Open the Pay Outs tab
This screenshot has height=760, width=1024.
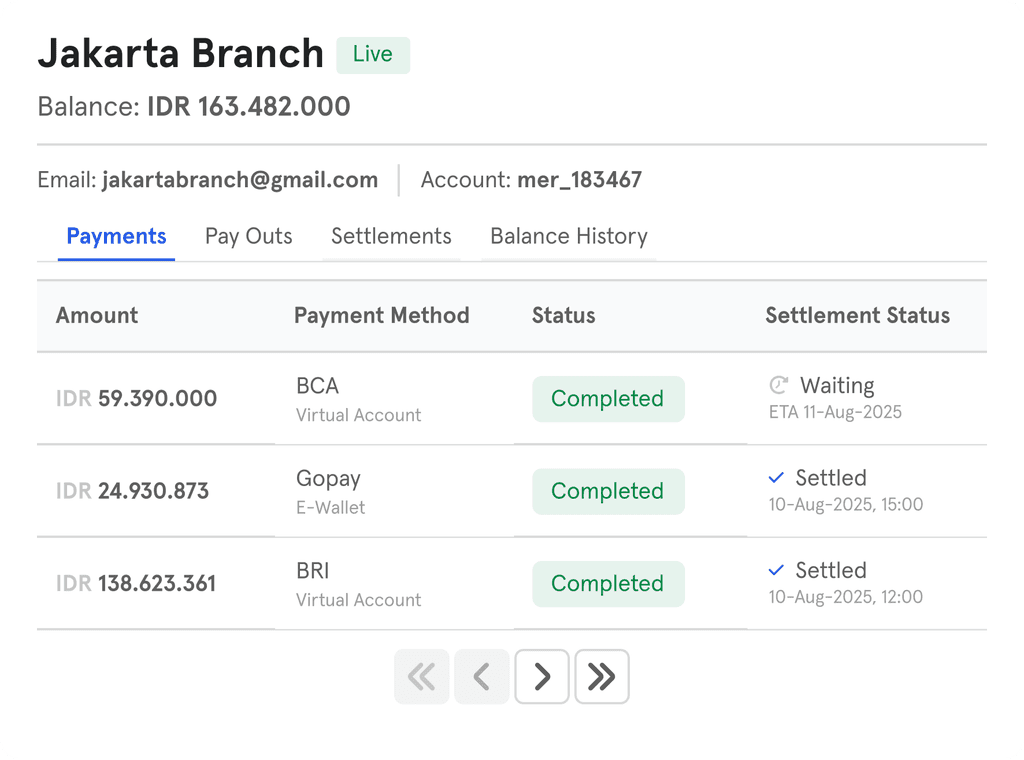tap(248, 236)
